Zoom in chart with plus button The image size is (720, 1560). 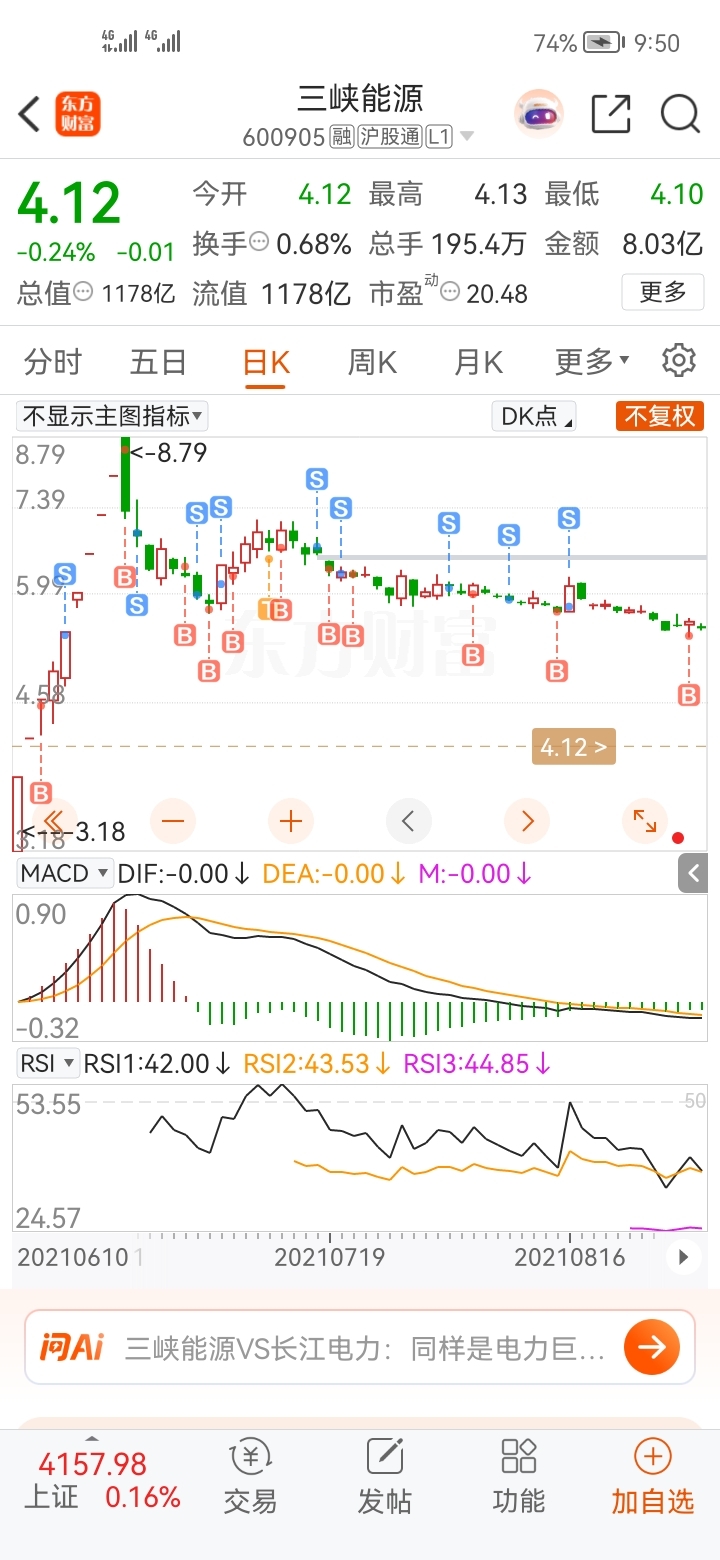[291, 821]
